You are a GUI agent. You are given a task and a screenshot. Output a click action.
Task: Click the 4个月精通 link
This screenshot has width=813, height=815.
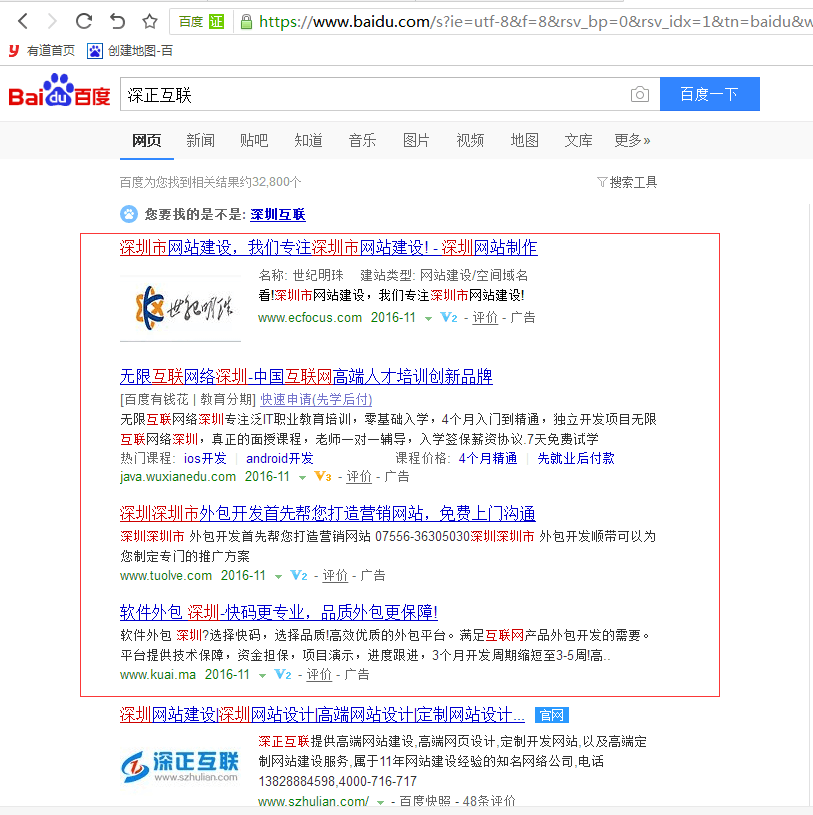point(488,458)
